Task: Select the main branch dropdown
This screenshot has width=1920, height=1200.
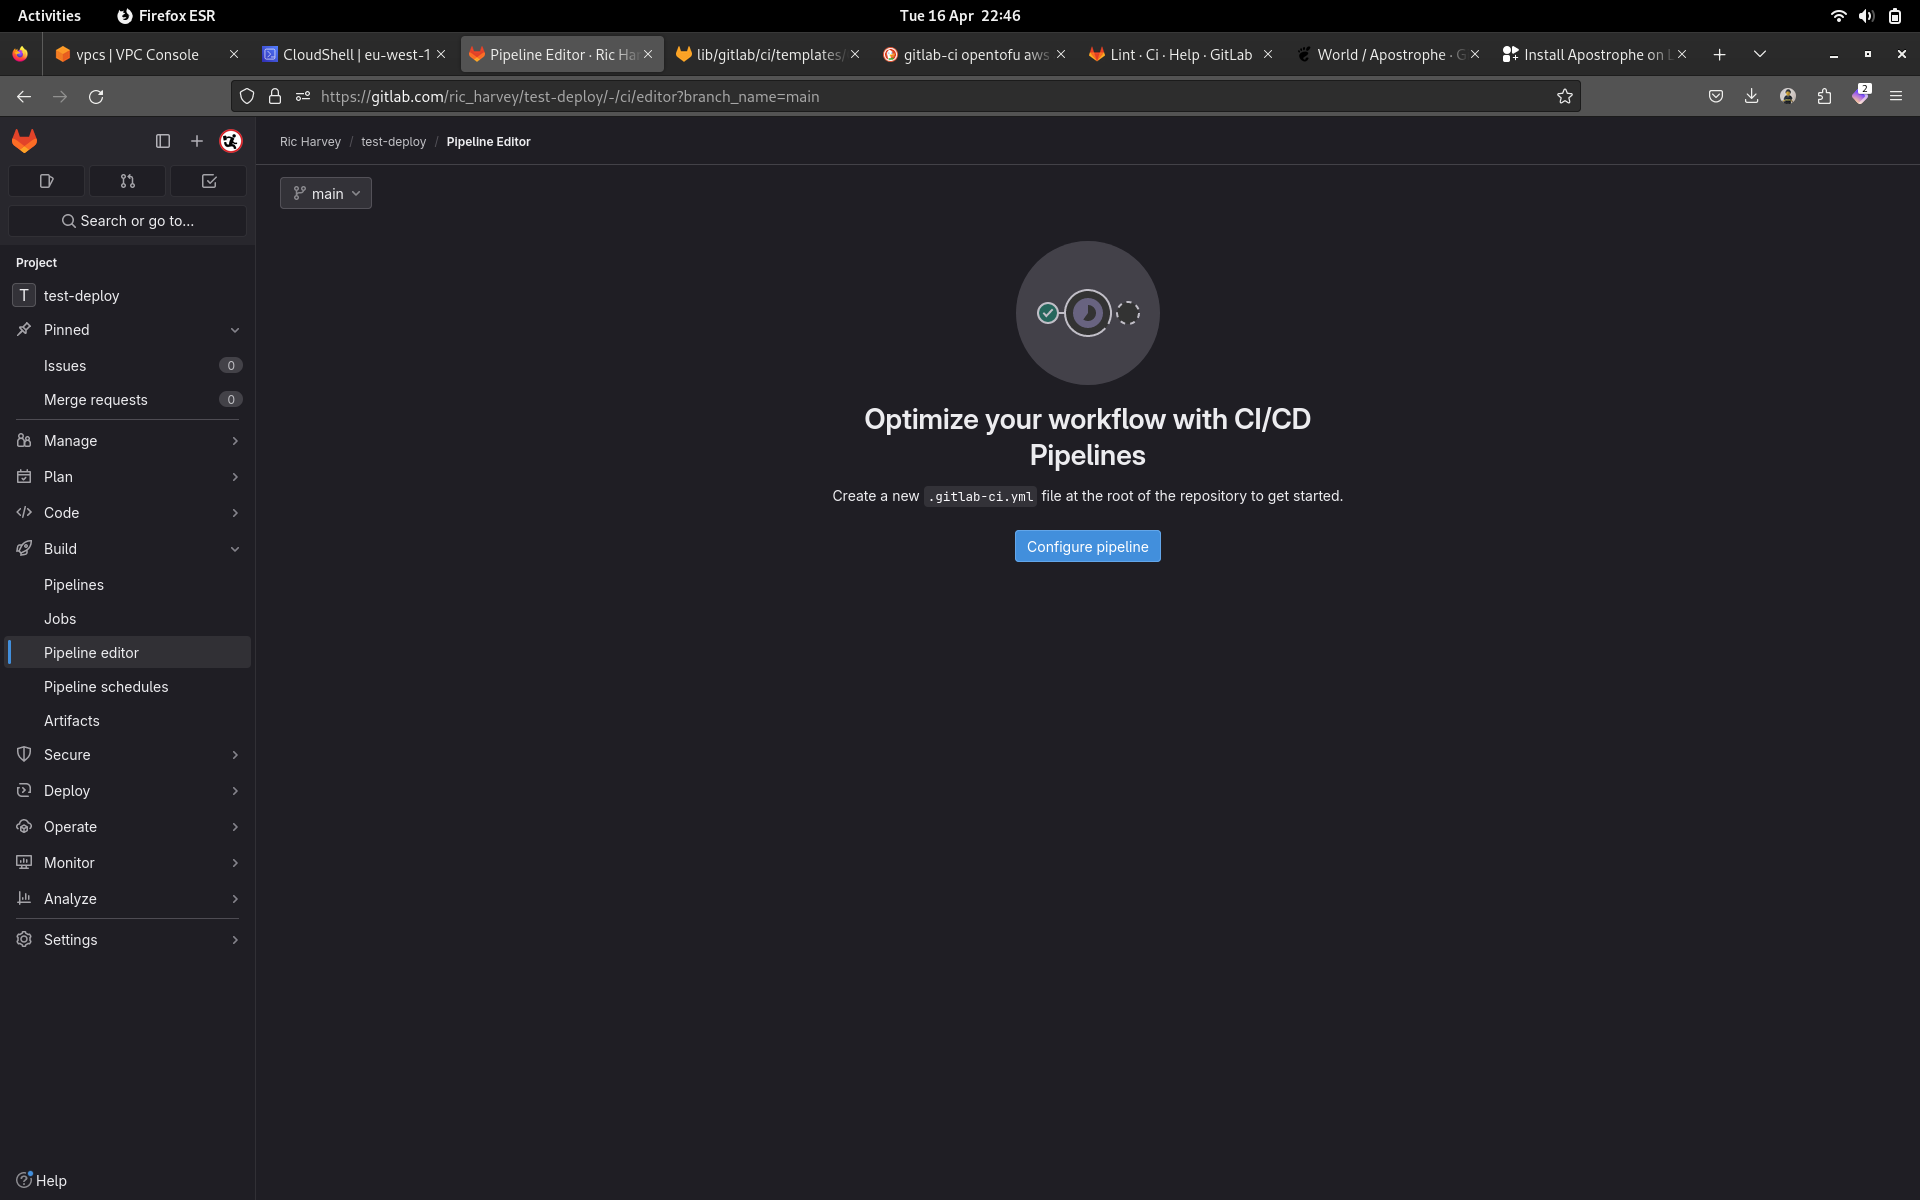Action: [326, 194]
